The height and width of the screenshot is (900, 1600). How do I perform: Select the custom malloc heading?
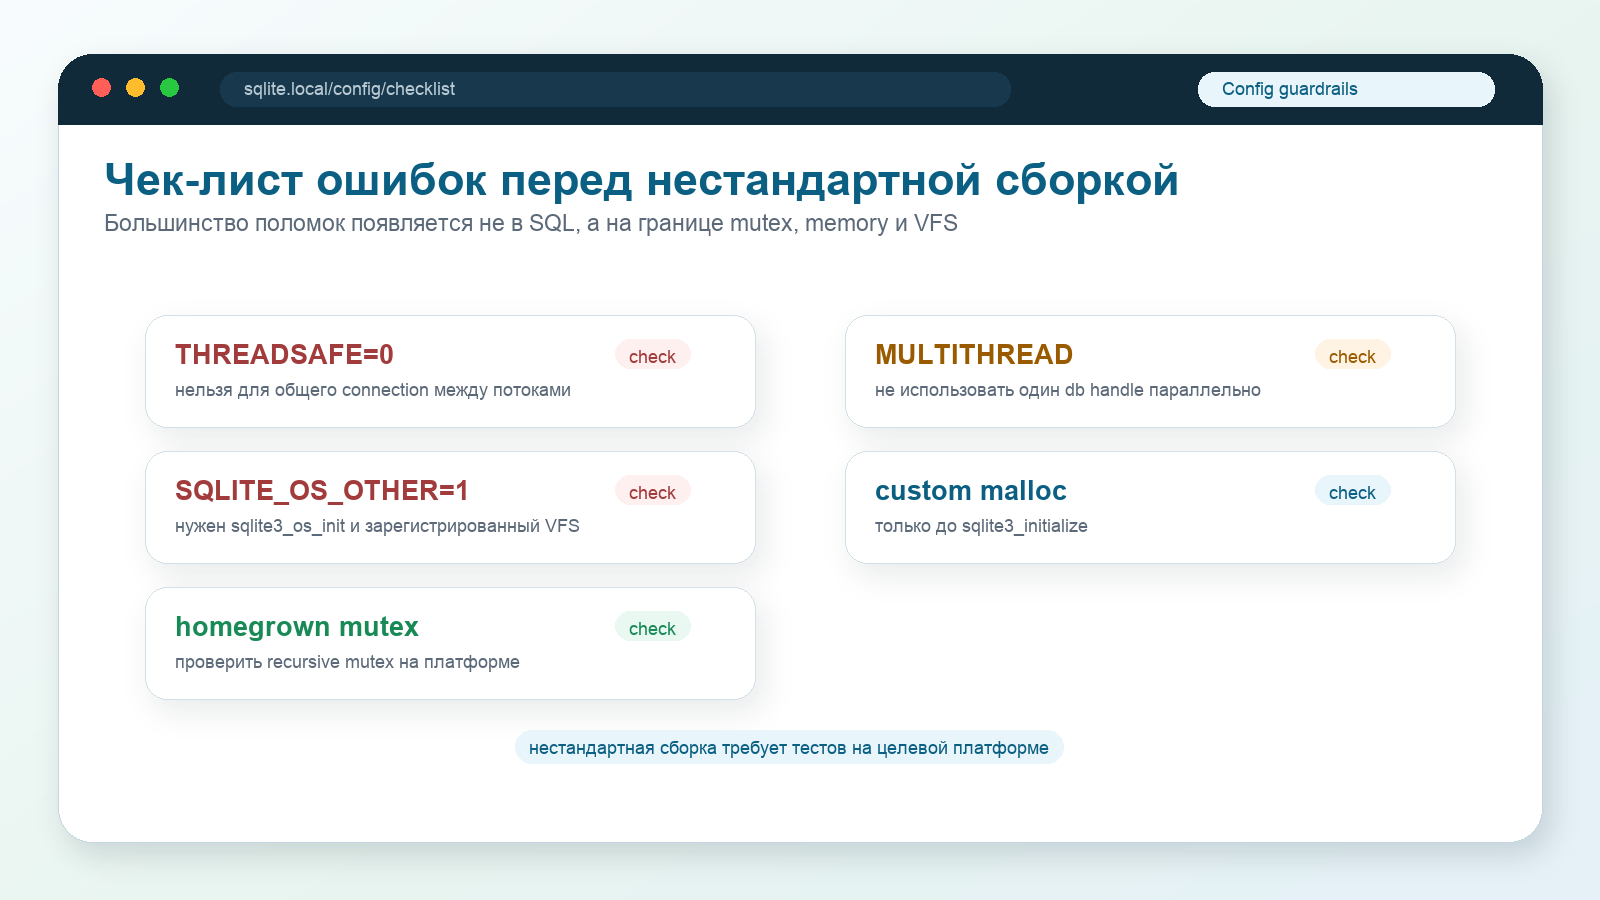[x=971, y=491]
